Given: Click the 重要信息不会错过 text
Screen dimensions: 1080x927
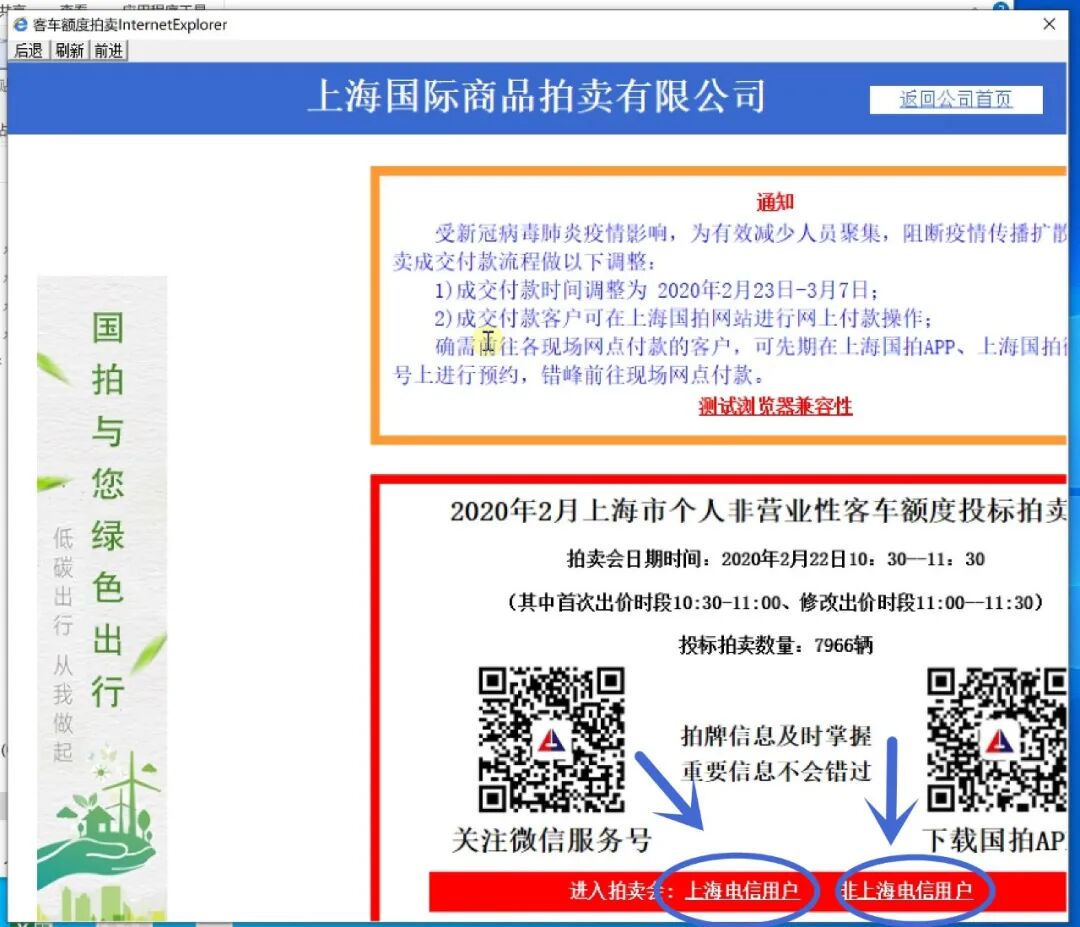Looking at the screenshot, I should tap(776, 771).
